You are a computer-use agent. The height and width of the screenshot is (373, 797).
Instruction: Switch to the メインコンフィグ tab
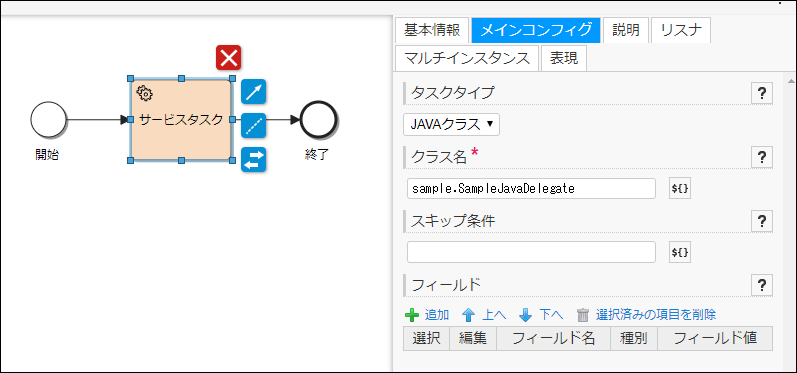(536, 30)
